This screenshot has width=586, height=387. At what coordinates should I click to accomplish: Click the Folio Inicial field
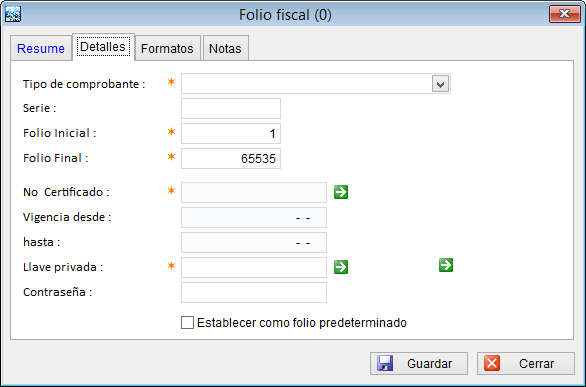[x=231, y=133]
